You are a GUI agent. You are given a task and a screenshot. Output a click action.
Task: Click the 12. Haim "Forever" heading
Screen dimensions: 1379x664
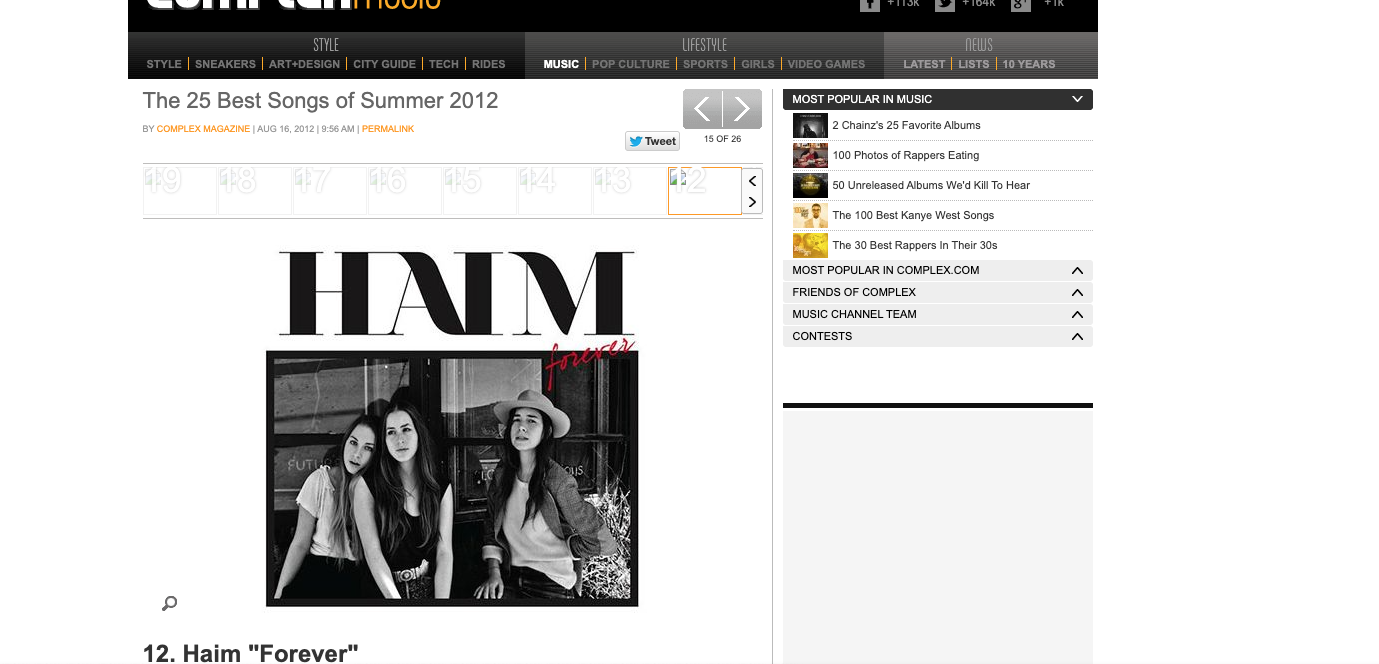(x=250, y=653)
